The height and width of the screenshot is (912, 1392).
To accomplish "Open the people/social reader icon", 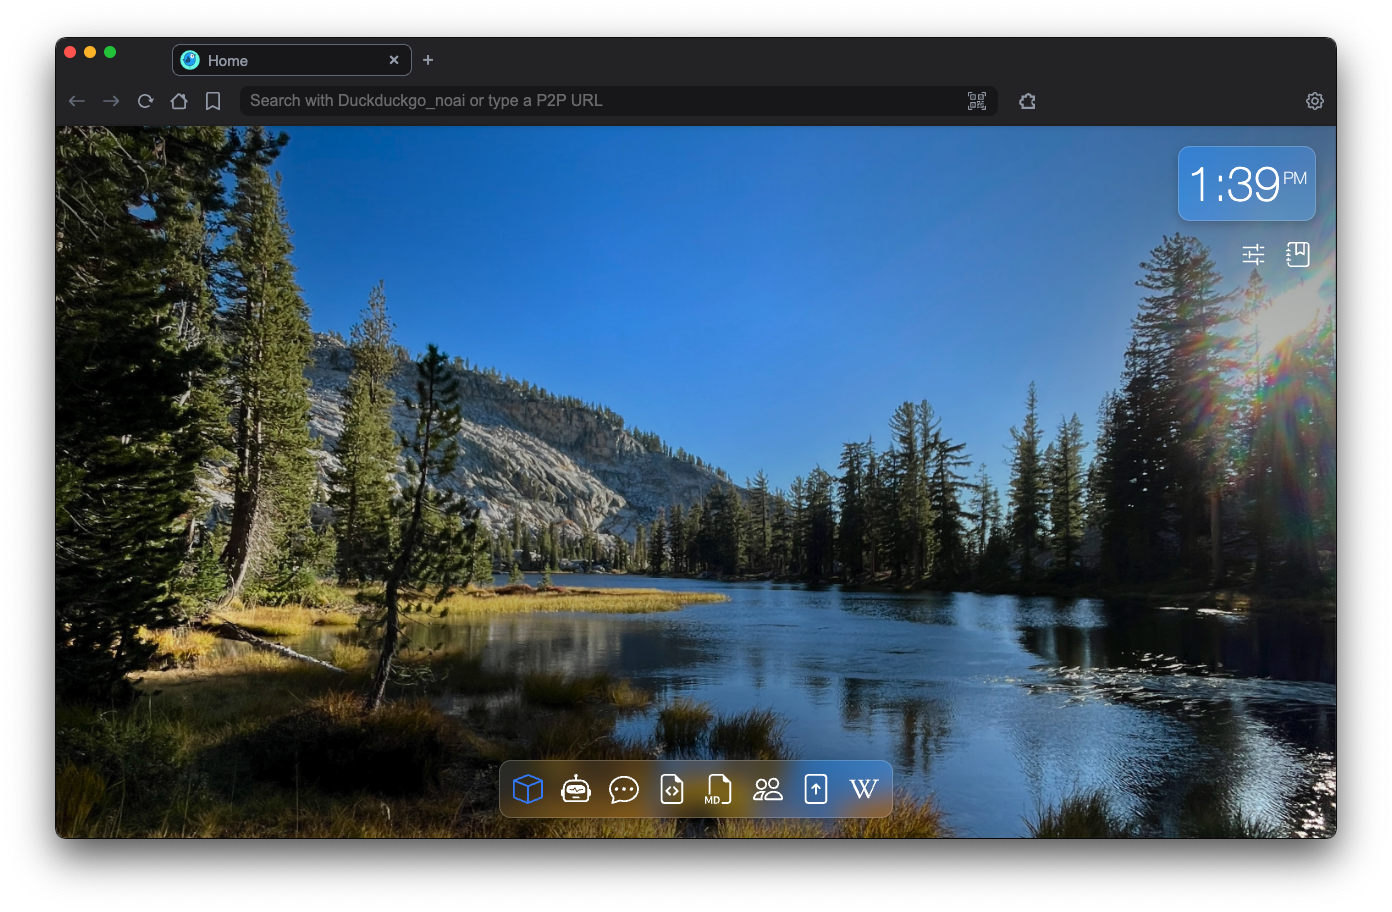I will click(x=768, y=789).
